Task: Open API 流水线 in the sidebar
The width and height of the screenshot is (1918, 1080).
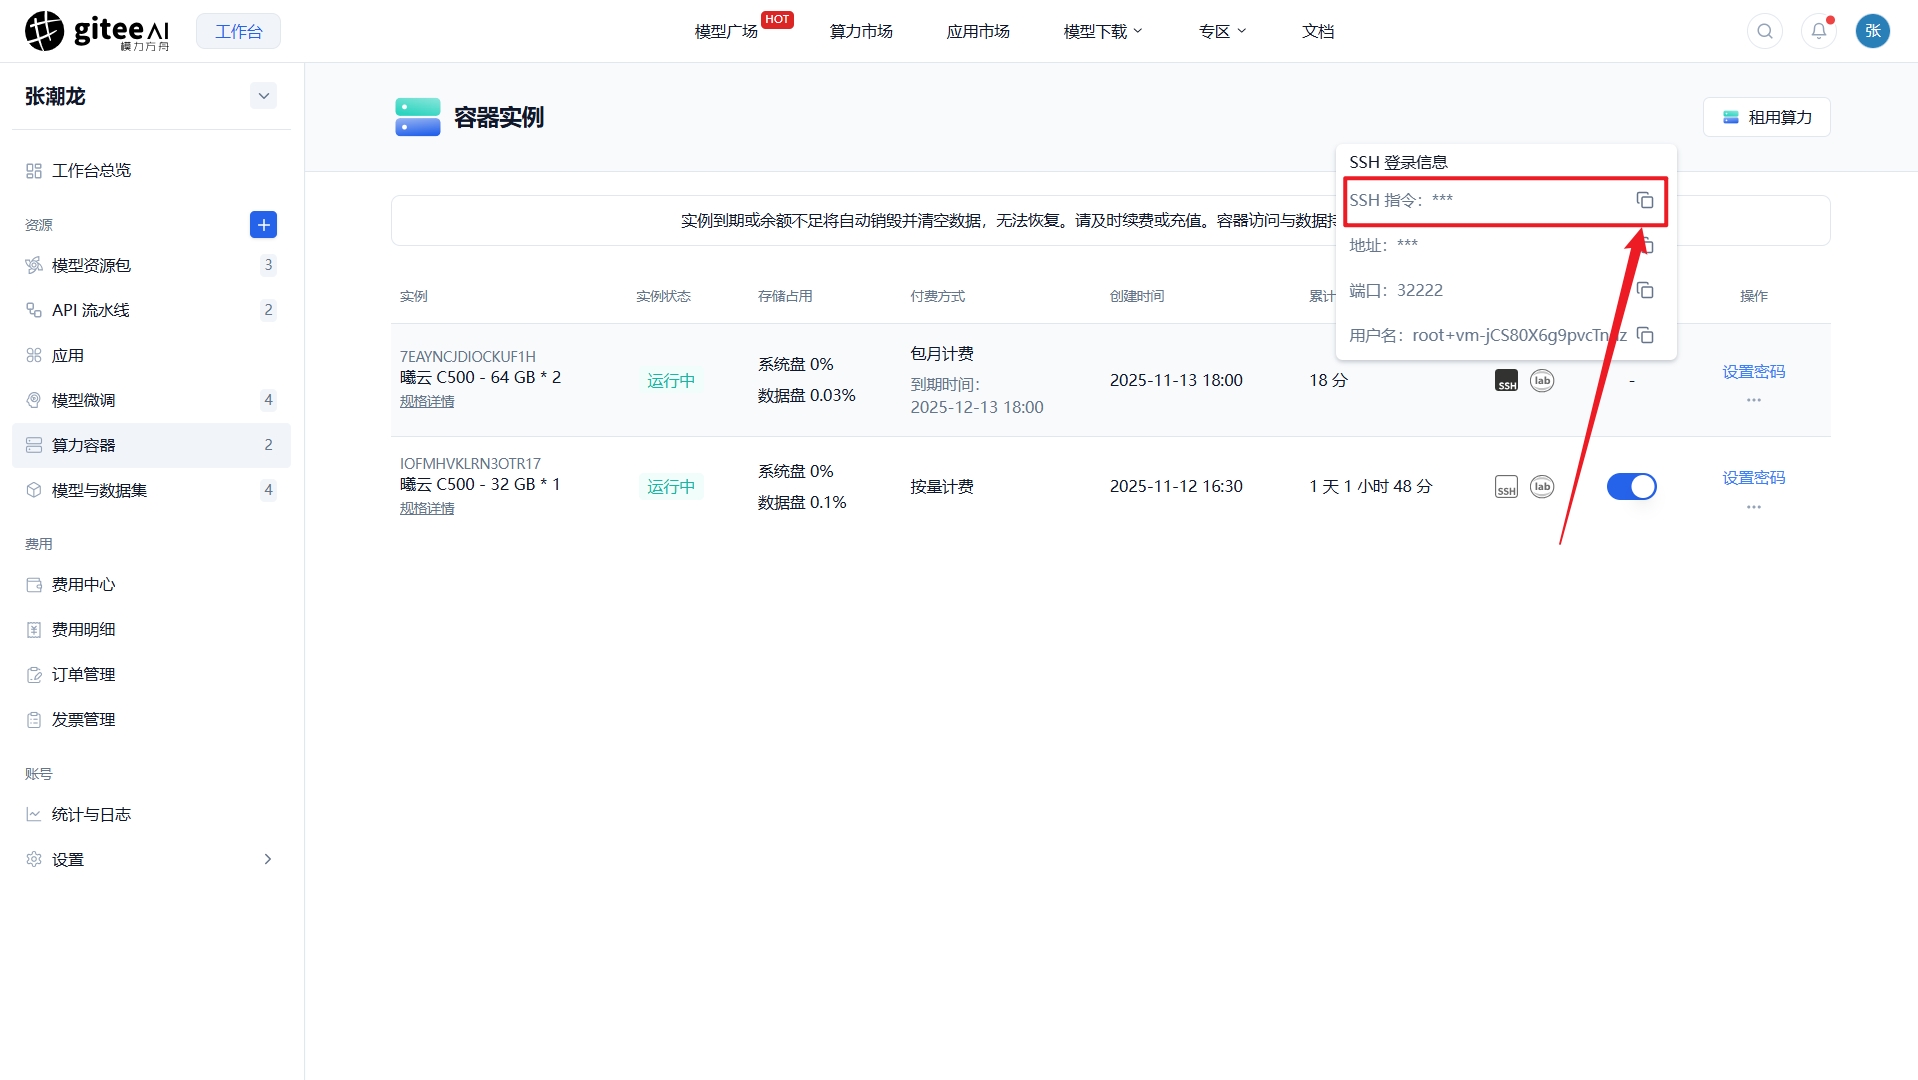Action: [151, 310]
